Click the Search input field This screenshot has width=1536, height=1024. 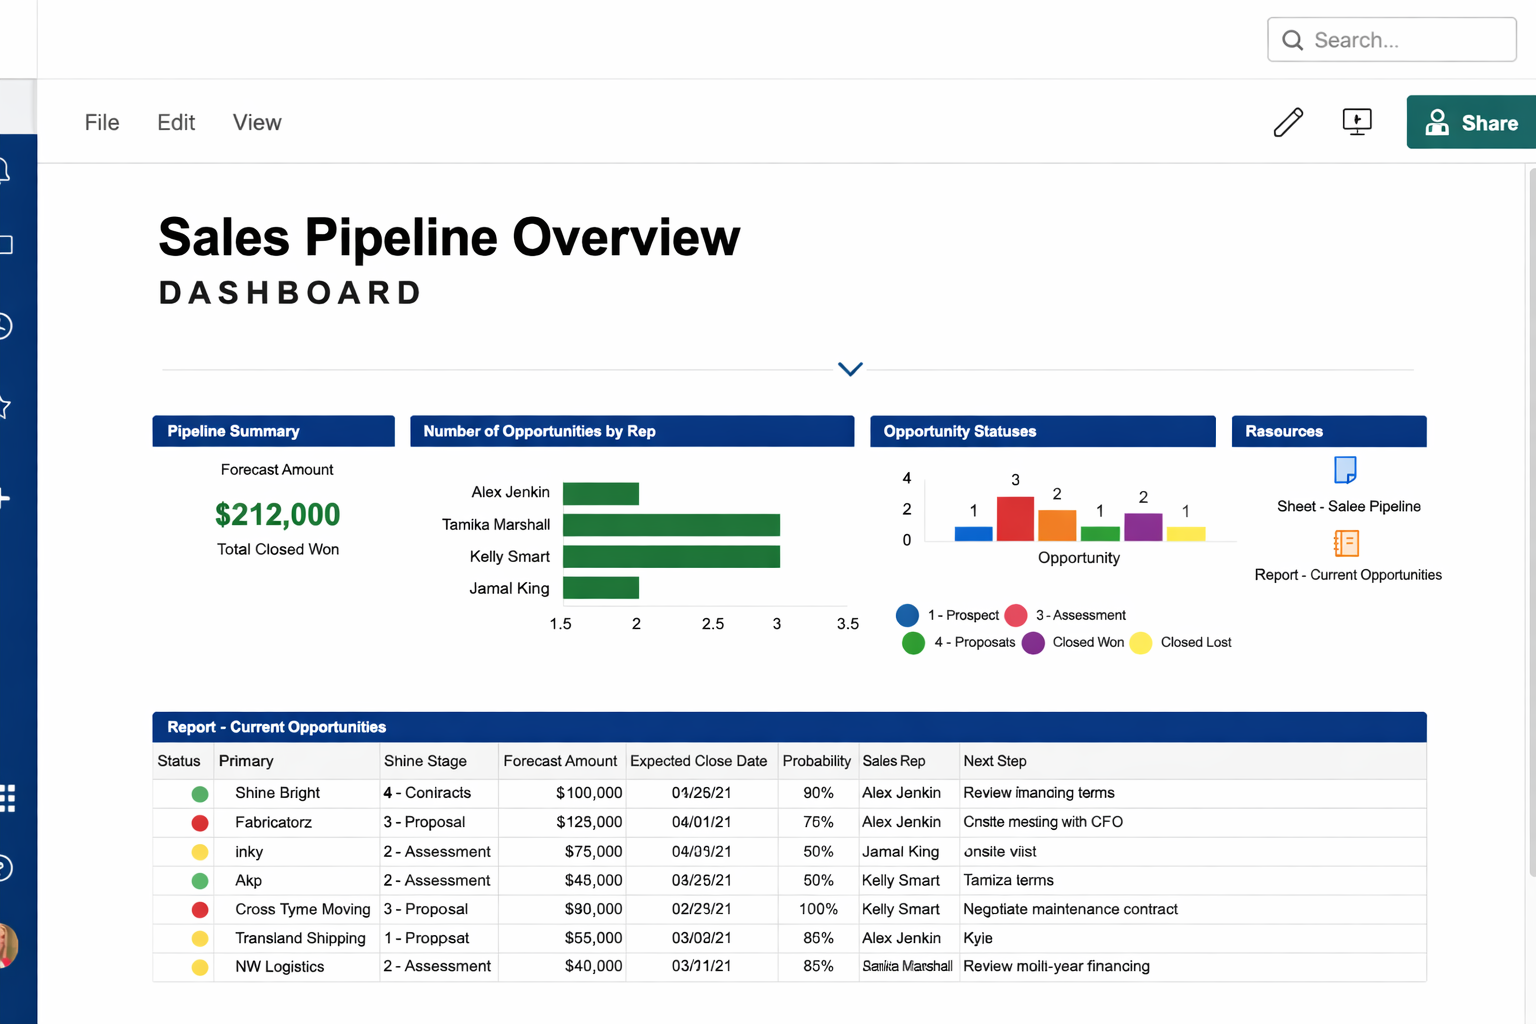(x=1392, y=40)
